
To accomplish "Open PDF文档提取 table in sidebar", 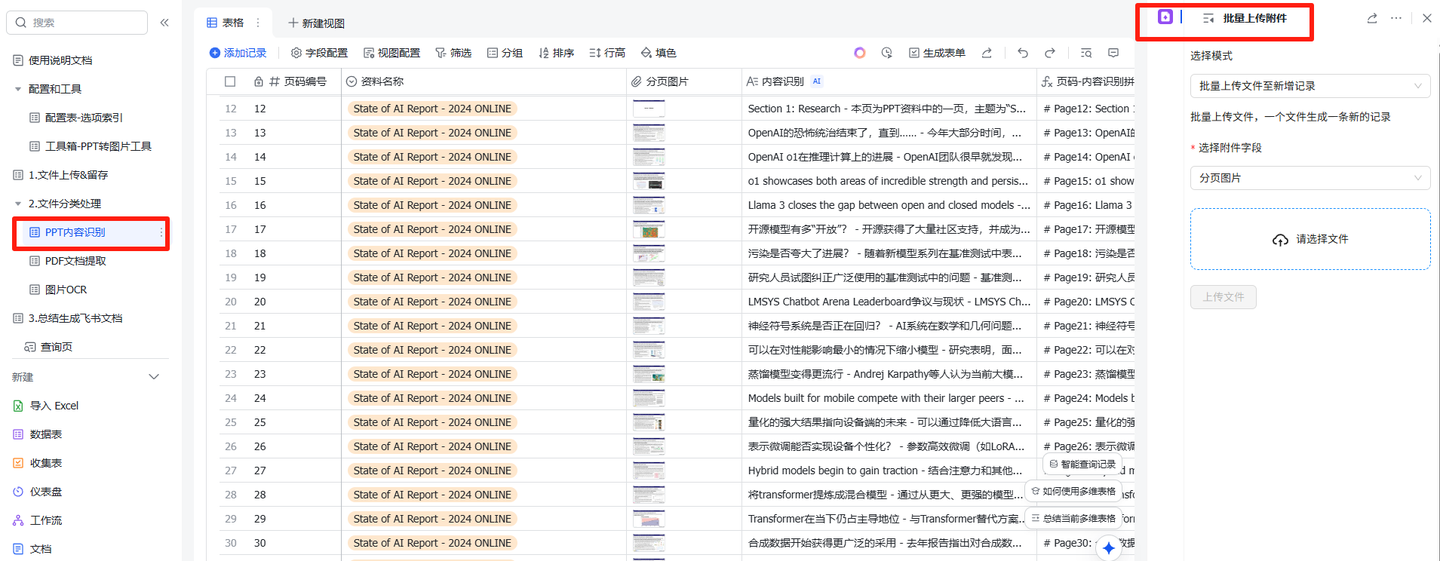I will pos(75,261).
